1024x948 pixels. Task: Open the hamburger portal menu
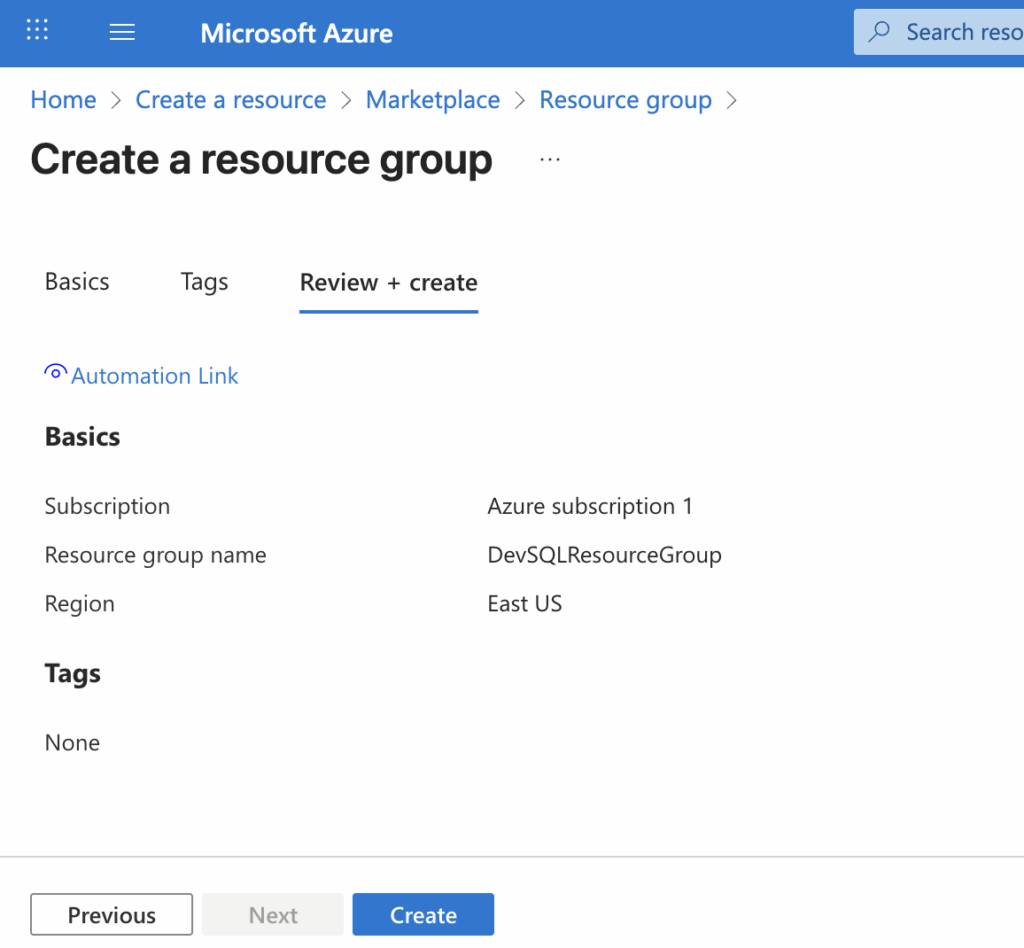(122, 31)
